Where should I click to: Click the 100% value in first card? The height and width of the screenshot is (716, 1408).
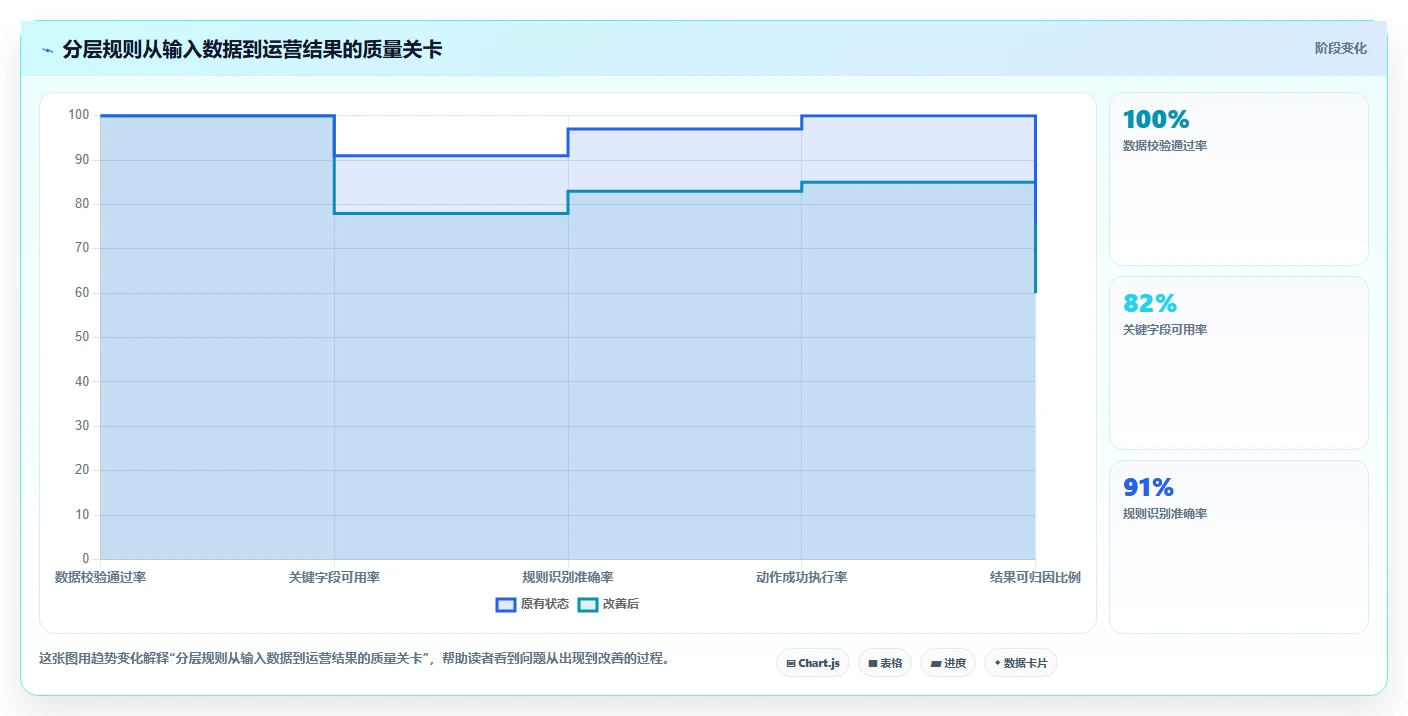tap(1156, 119)
